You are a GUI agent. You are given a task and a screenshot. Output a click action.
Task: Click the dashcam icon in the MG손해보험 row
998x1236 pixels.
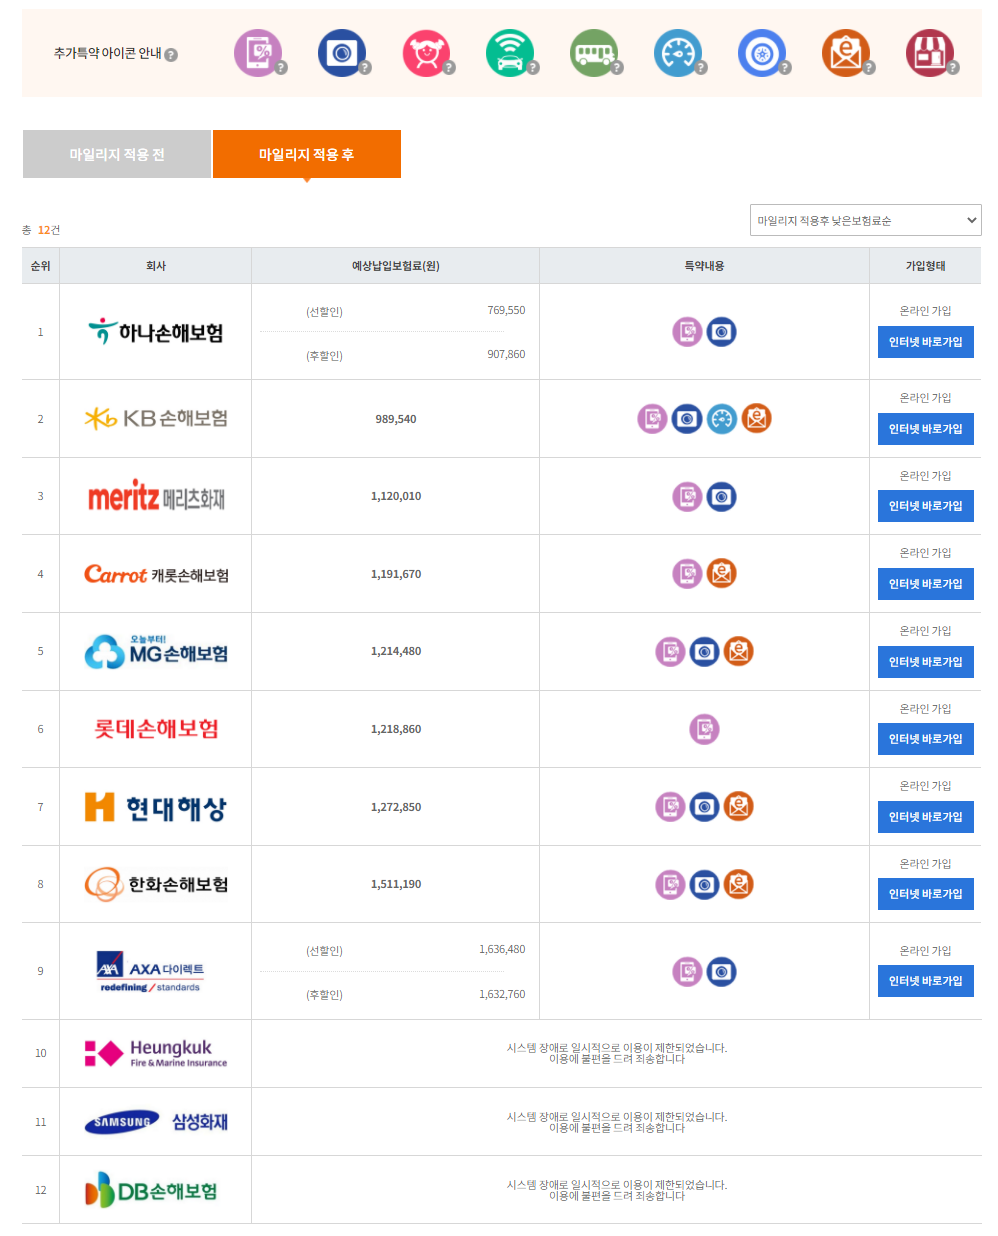click(x=705, y=652)
